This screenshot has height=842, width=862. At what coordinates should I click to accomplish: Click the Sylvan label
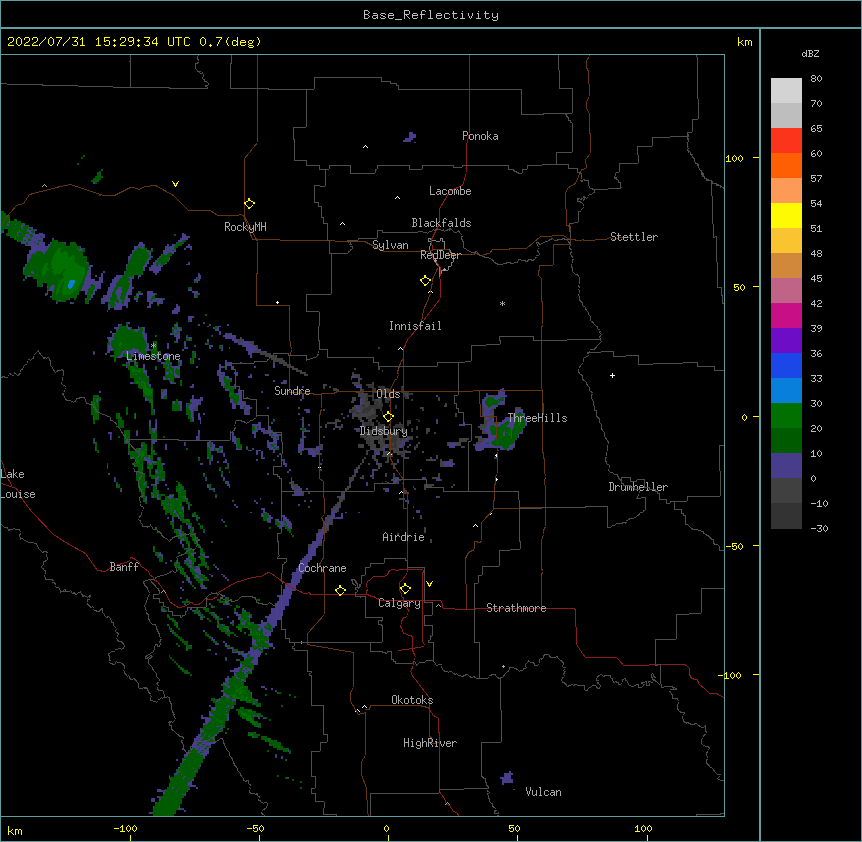click(x=390, y=245)
